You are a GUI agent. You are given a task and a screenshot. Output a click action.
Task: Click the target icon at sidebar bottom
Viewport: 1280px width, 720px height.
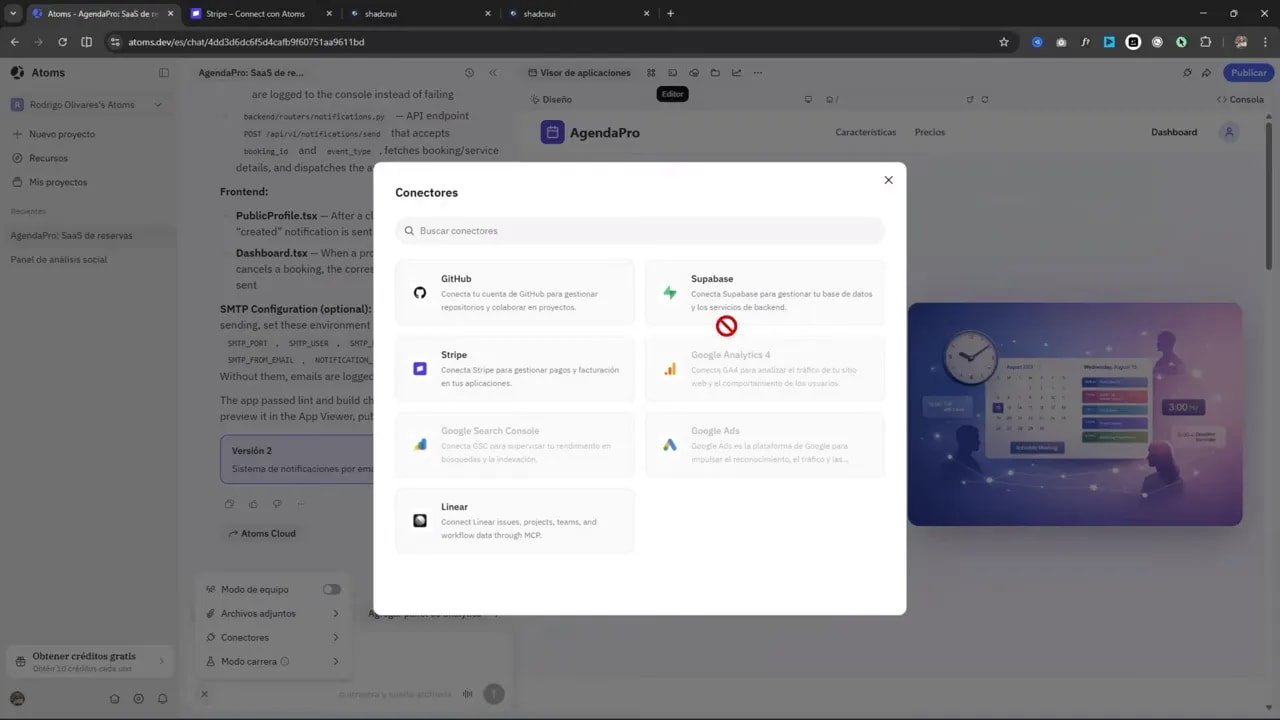(138, 699)
